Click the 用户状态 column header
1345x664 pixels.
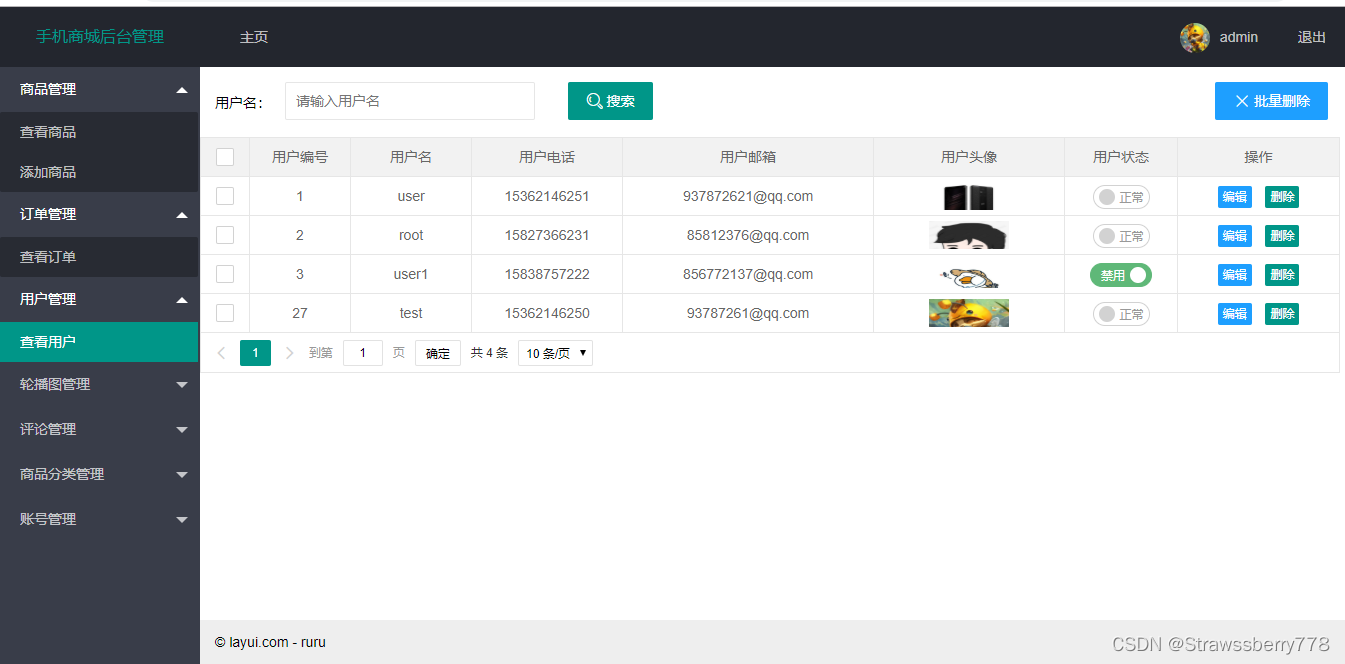[1121, 157]
